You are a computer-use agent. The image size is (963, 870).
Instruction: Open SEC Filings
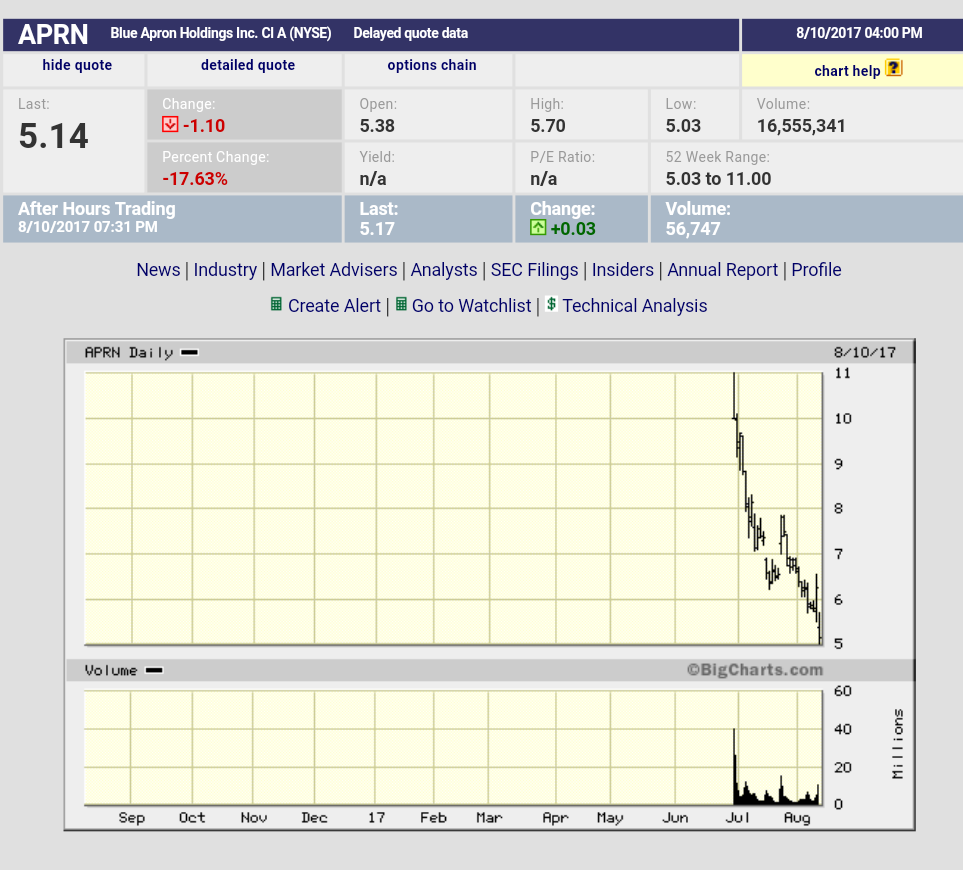tap(534, 270)
